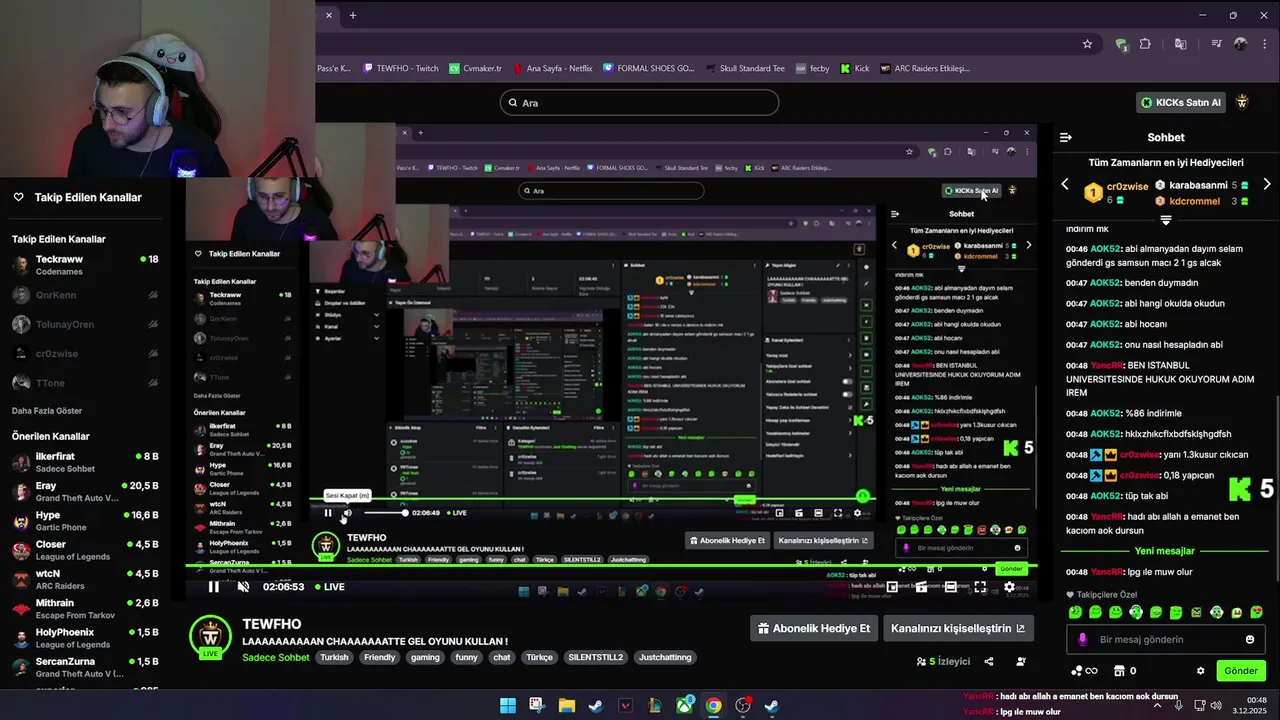Viewport: 1280px width, 720px height.
Task: Open chat shop icon showing 0
Action: pyautogui.click(x=1125, y=671)
